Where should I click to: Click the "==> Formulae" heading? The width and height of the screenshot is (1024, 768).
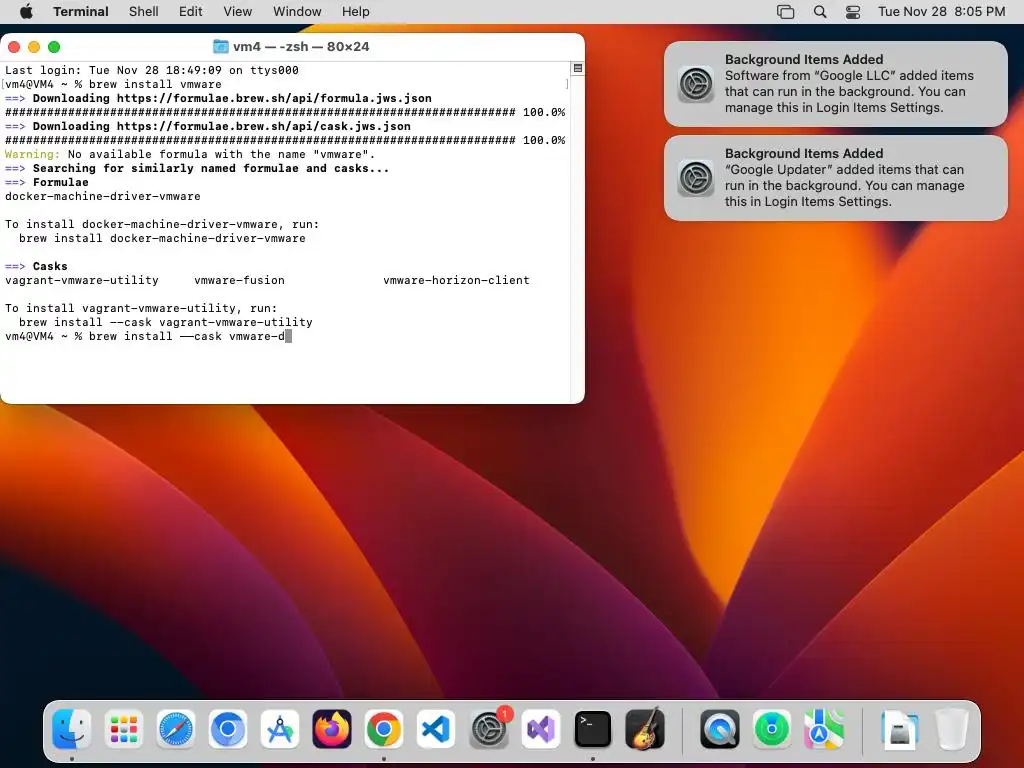pyautogui.click(x=46, y=182)
